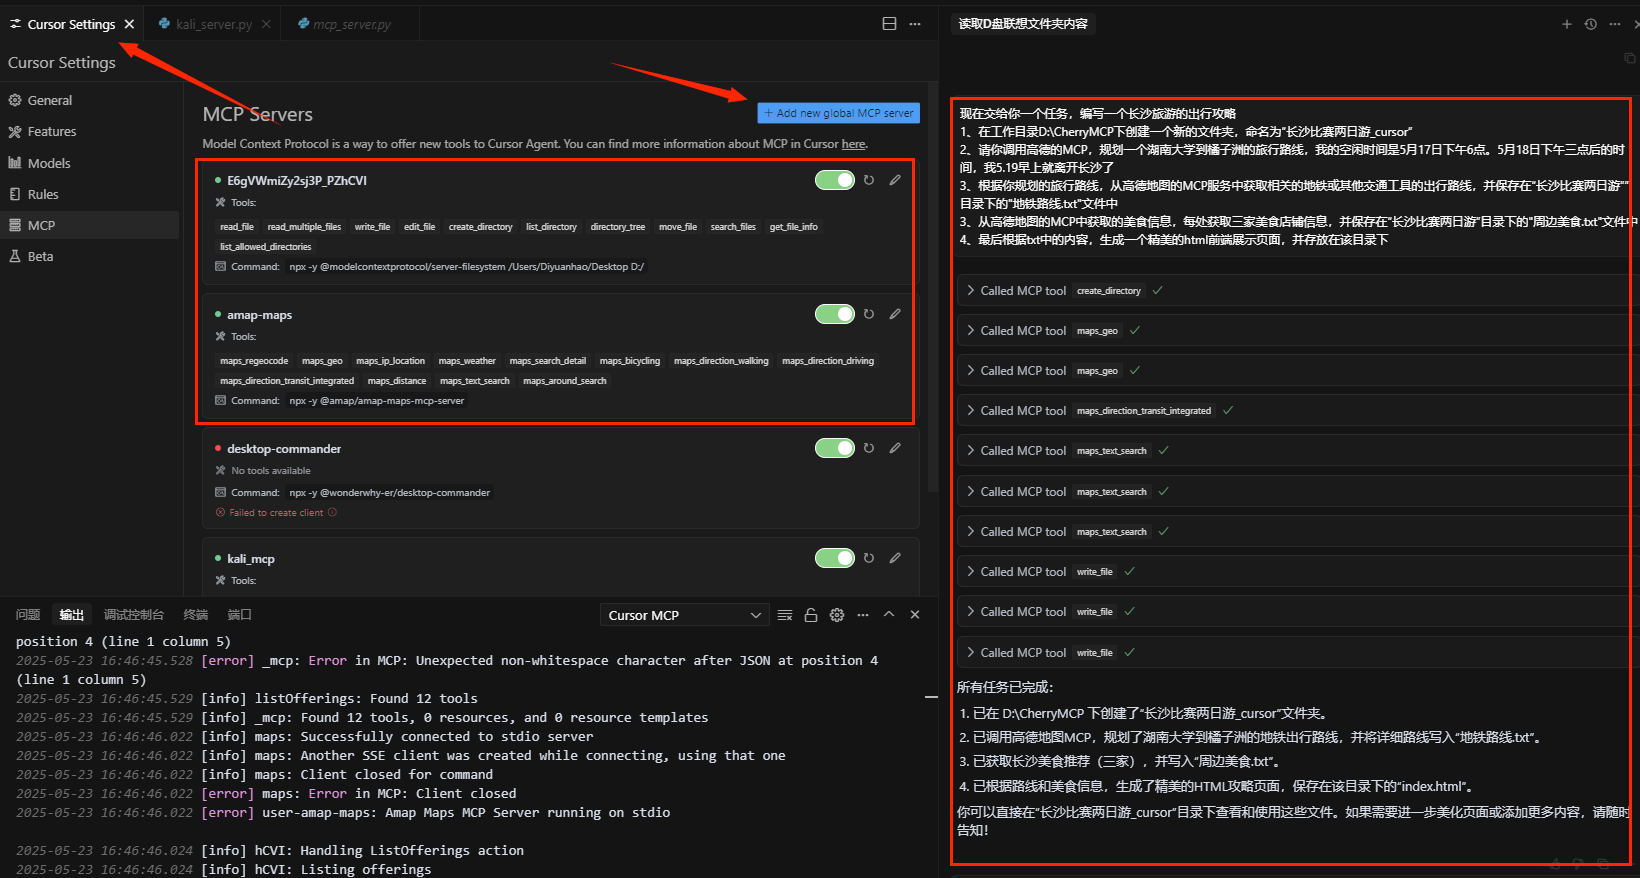
Task: Edit the kali_mcp server with pencil icon
Action: click(x=895, y=558)
